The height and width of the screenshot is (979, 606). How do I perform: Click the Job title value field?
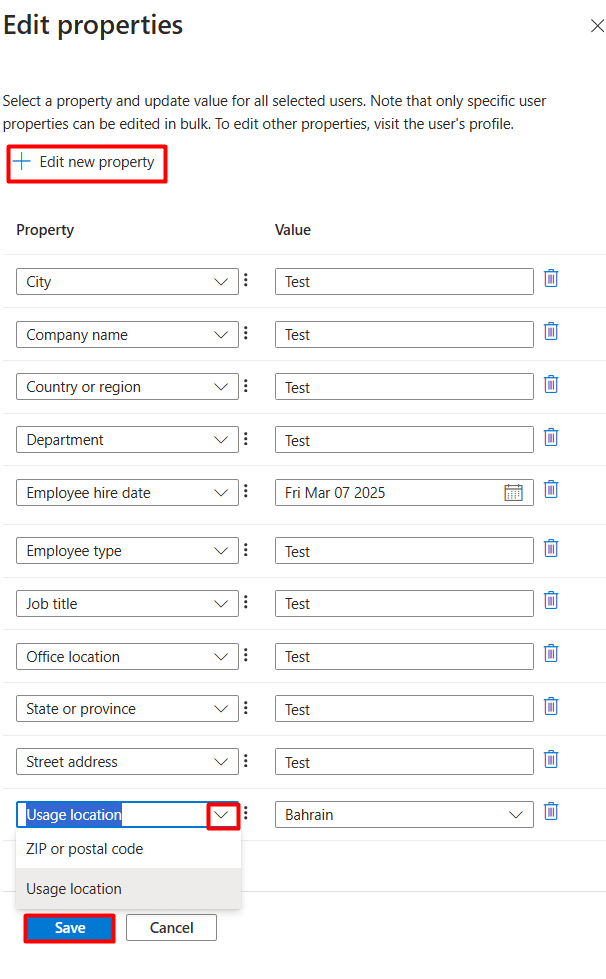(404, 604)
